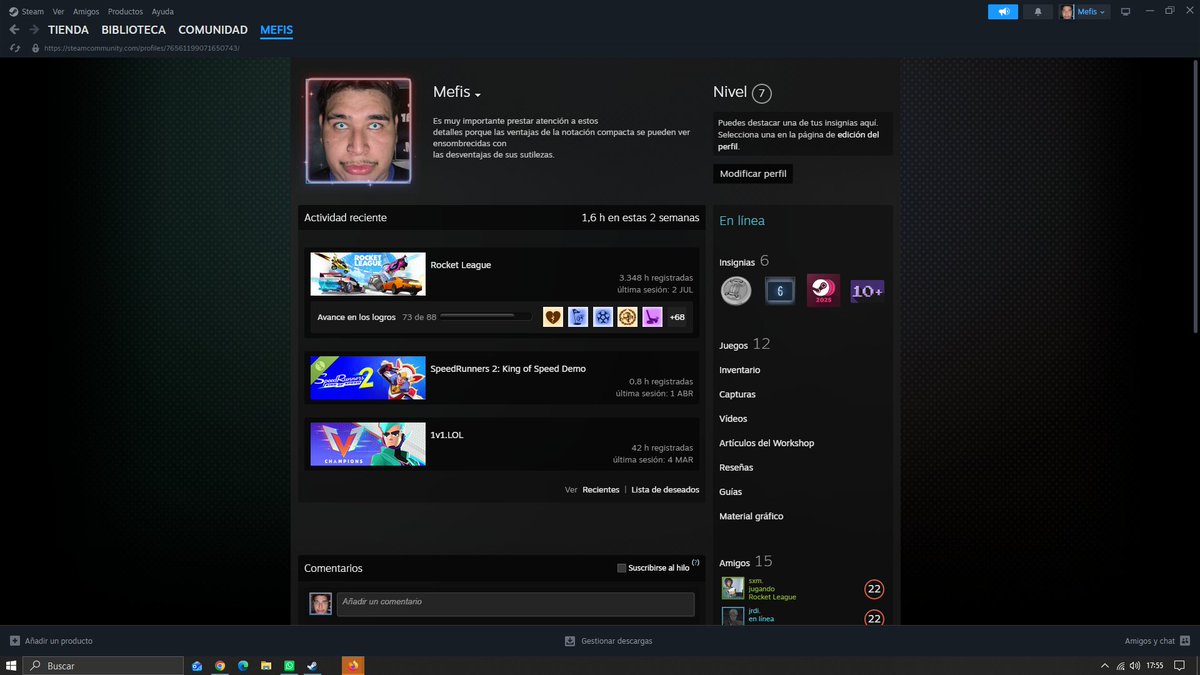
Task: Open friend sxm. playing Rocket League
Action: pyautogui.click(x=801, y=589)
